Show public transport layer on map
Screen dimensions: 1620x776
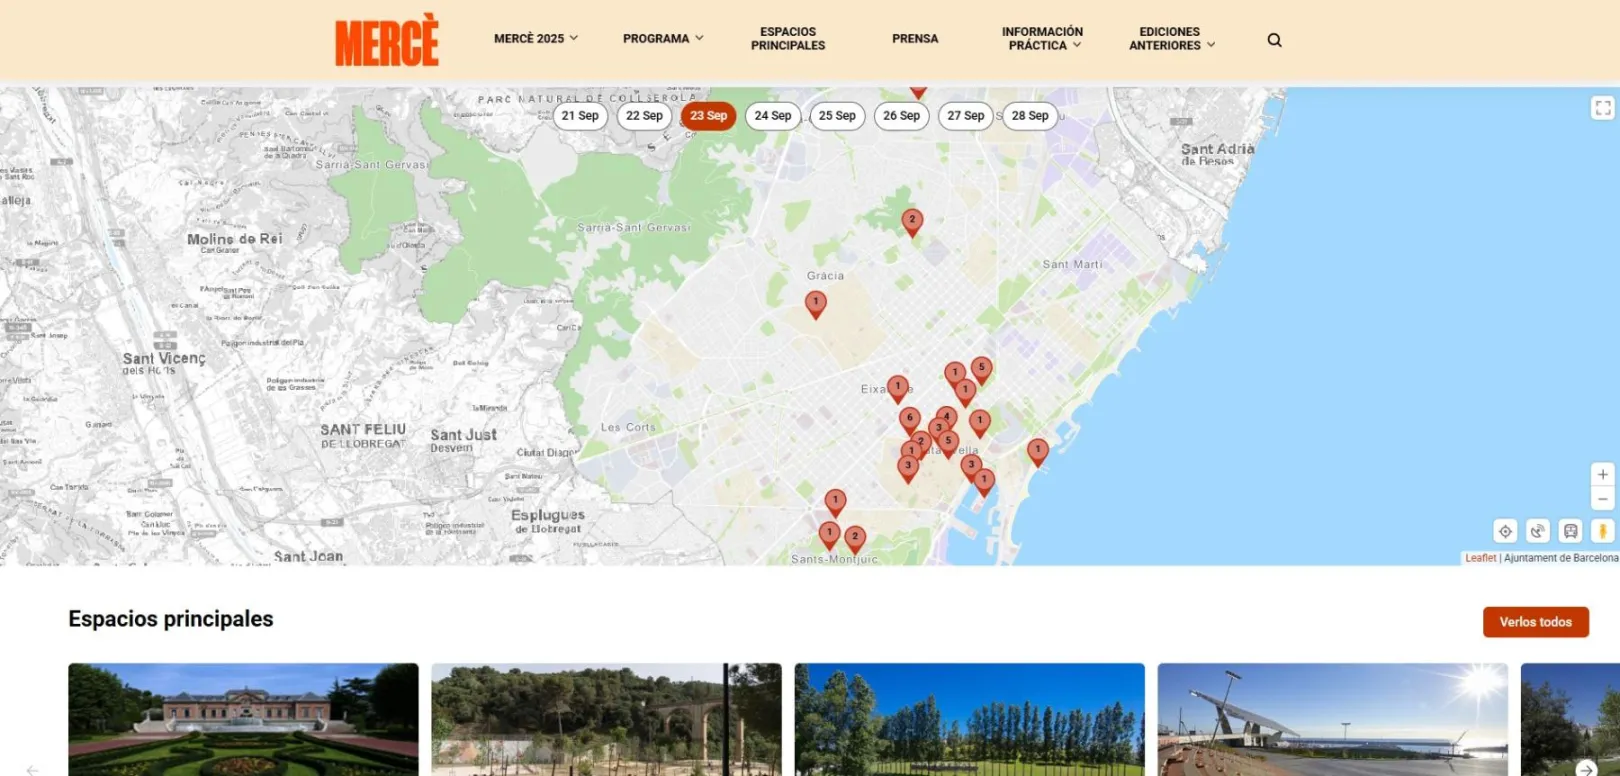[1570, 531]
